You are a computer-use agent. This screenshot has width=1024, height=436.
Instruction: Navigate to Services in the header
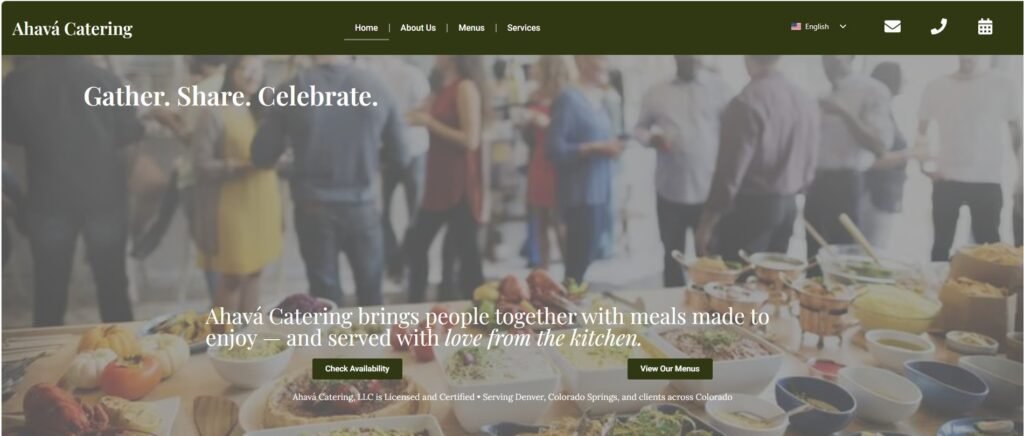[x=524, y=28]
